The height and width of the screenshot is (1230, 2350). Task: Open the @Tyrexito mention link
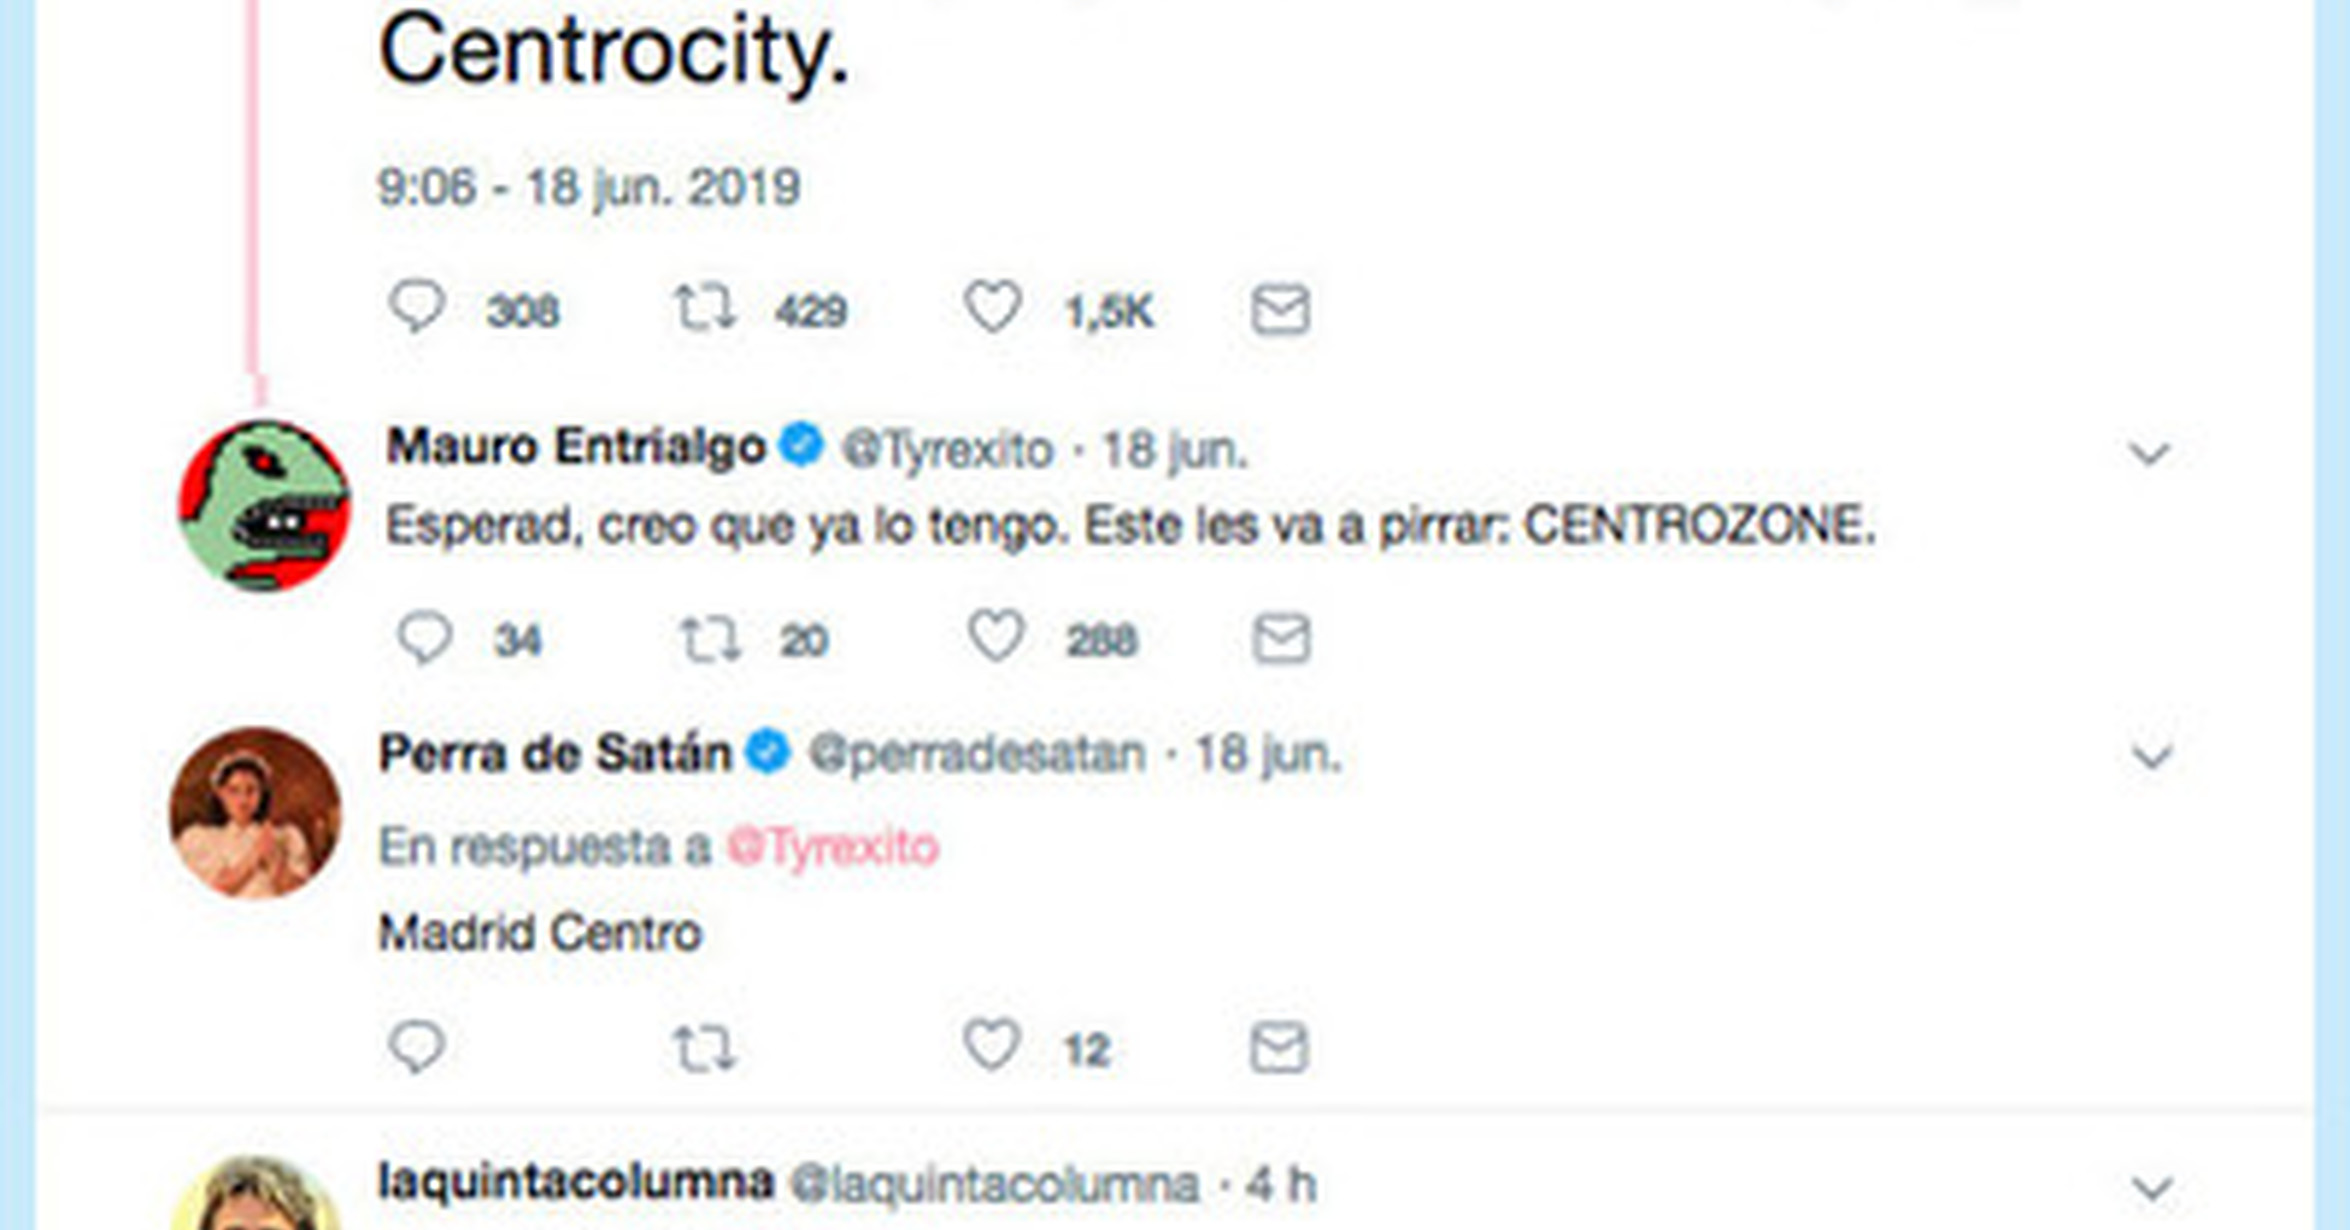coord(832,848)
